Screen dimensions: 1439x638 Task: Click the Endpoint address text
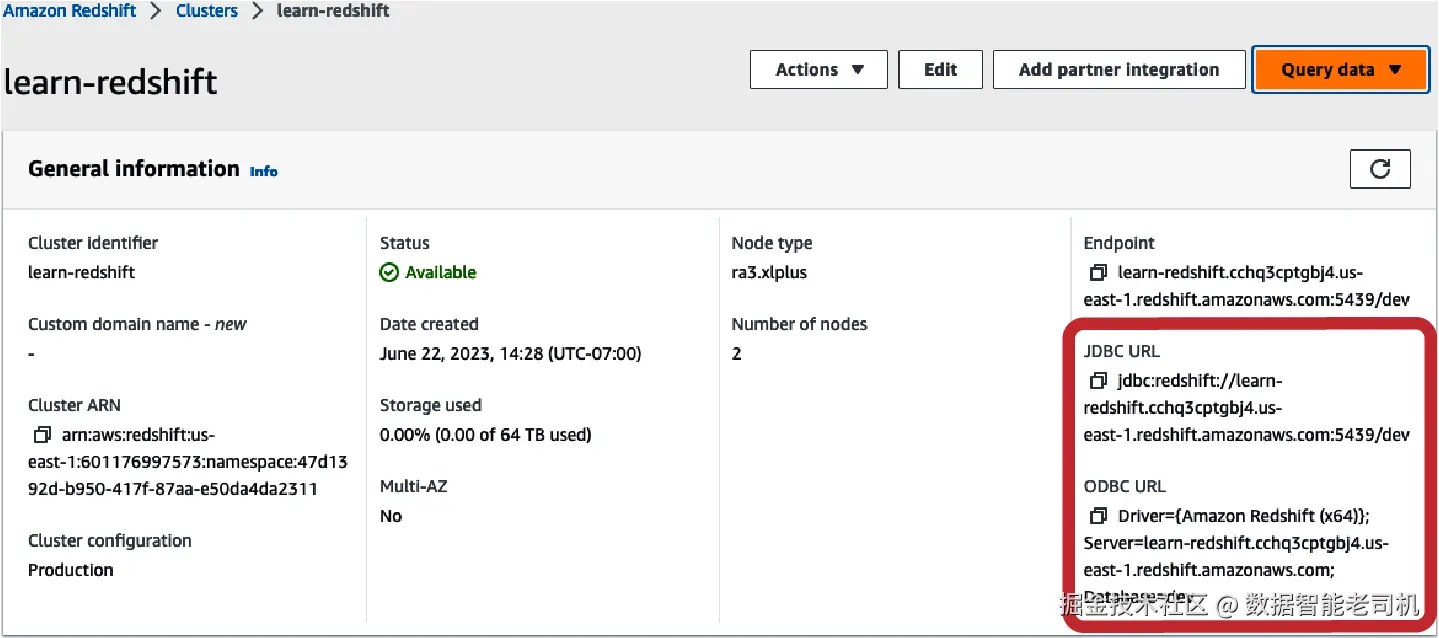tap(1246, 286)
